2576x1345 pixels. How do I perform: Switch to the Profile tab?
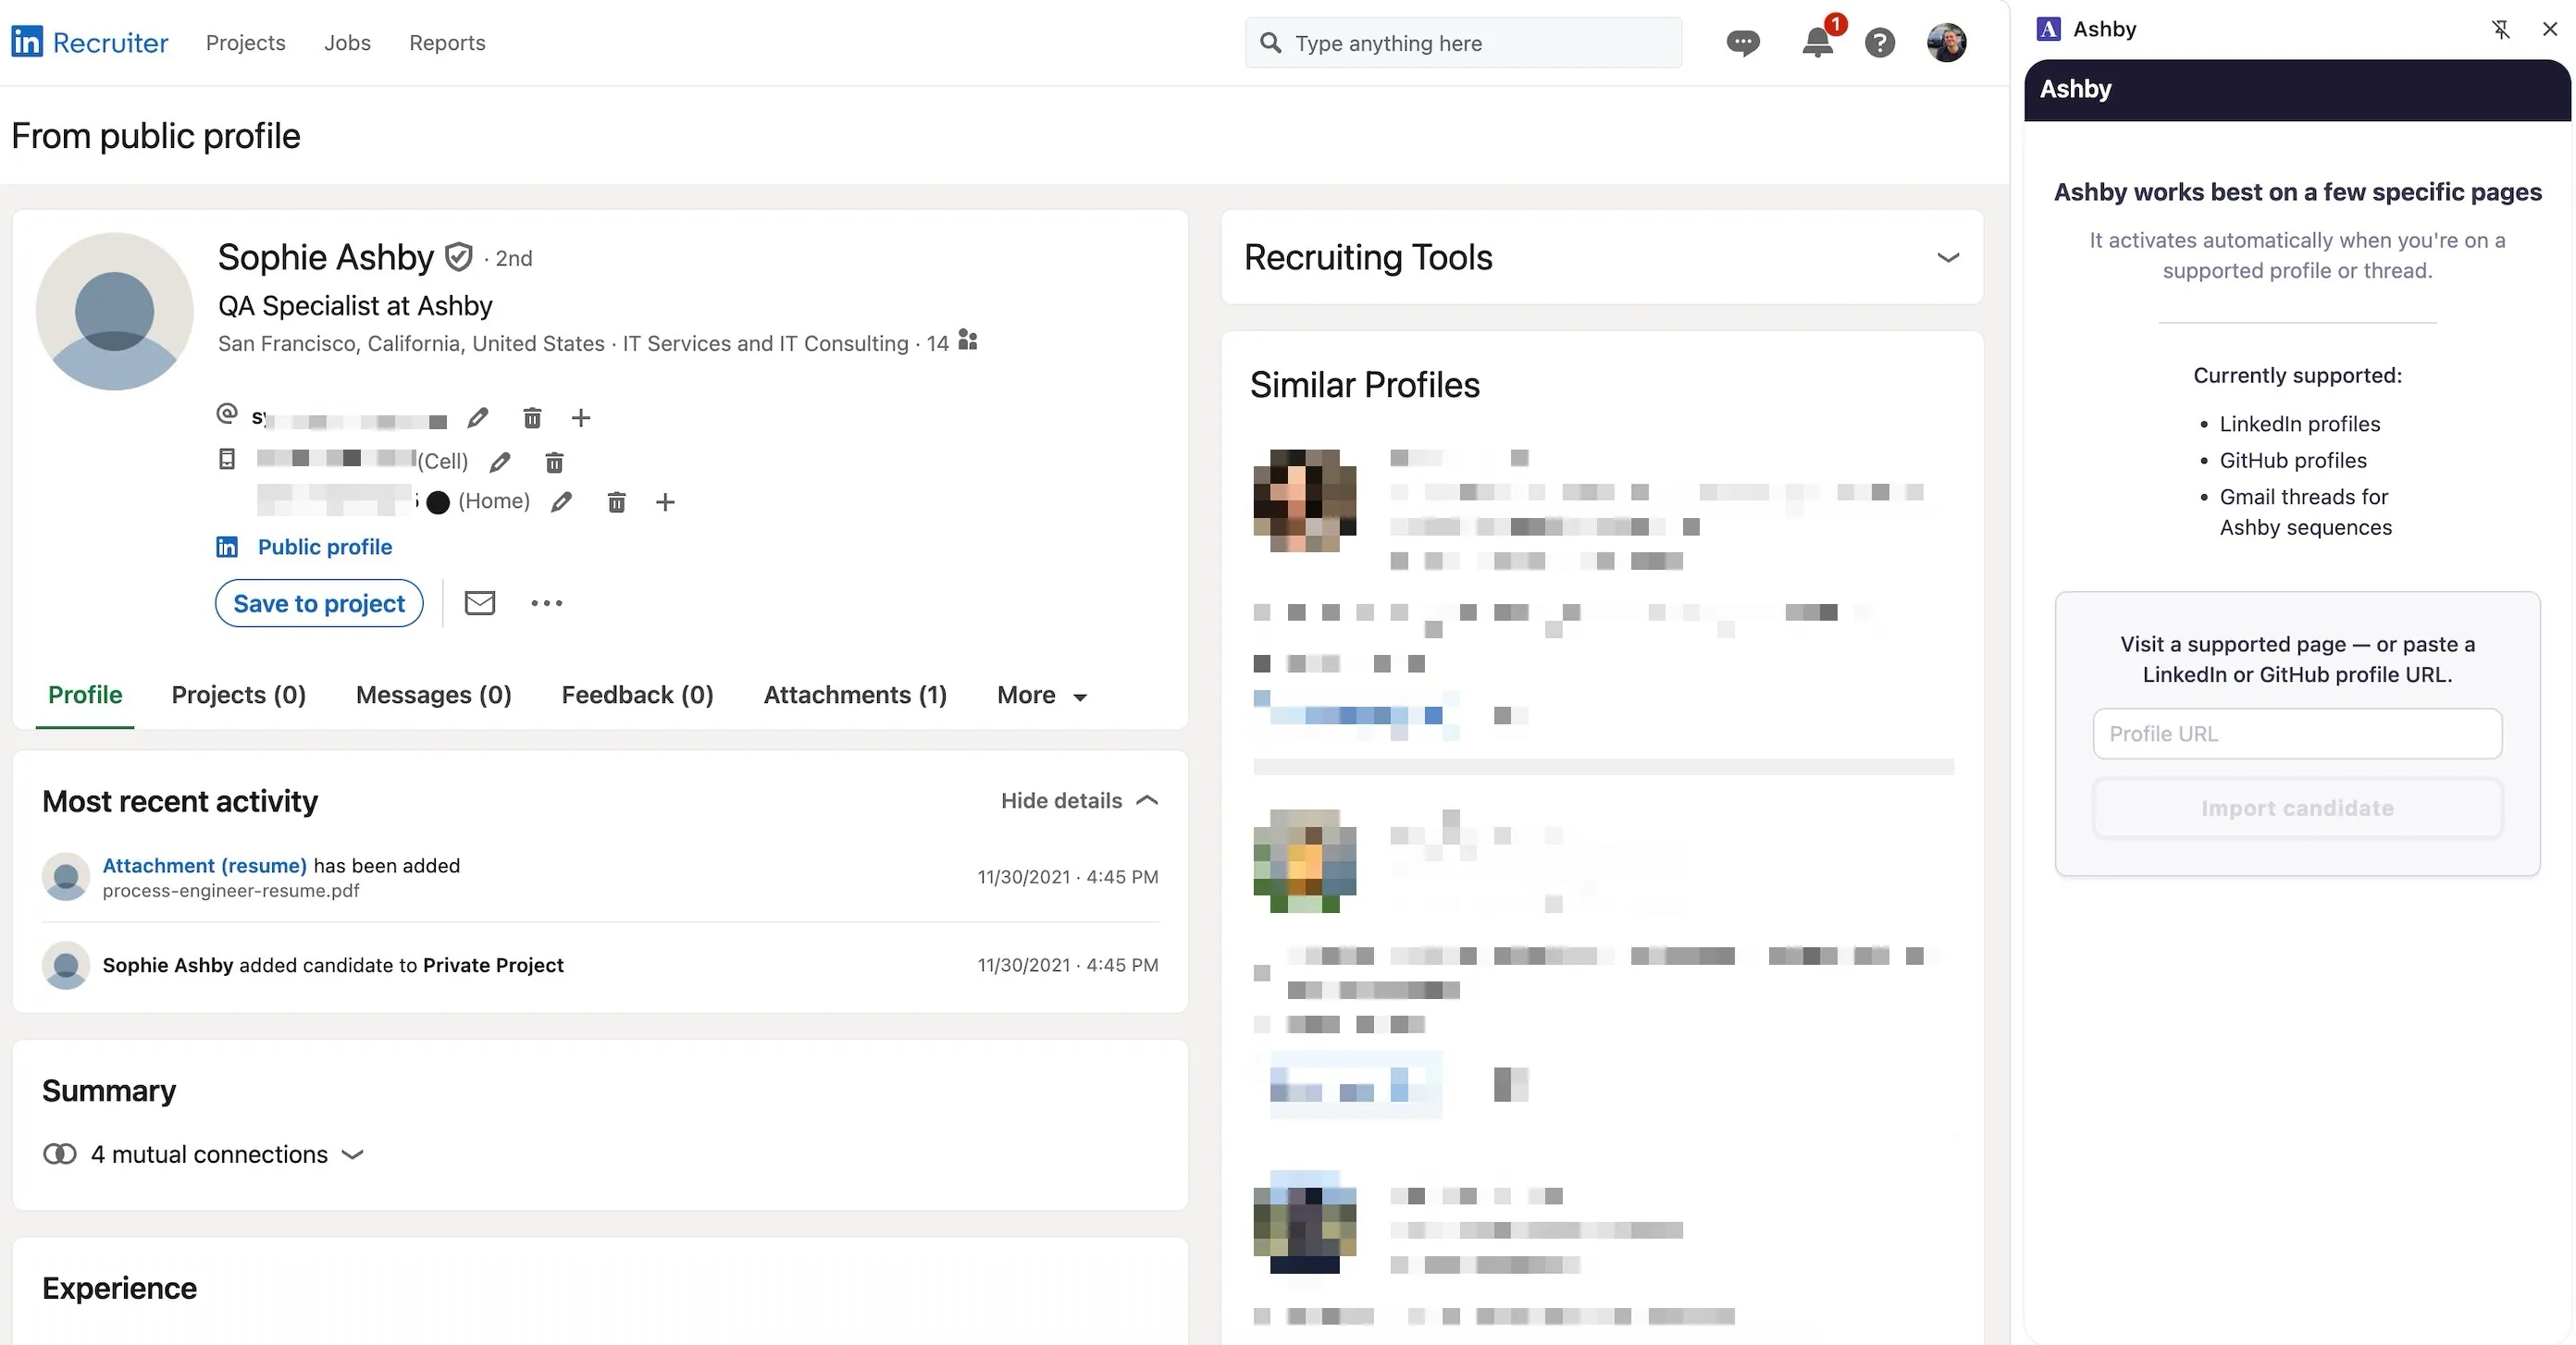point(85,695)
